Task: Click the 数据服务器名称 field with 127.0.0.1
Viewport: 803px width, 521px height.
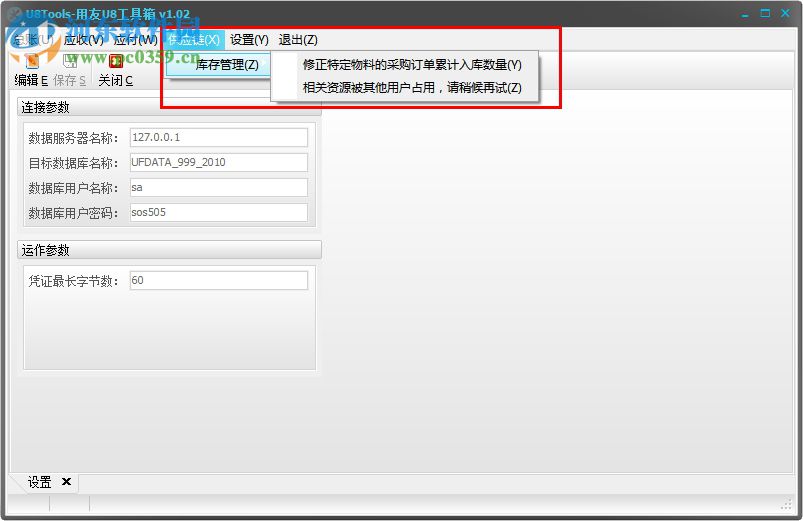Action: tap(219, 137)
